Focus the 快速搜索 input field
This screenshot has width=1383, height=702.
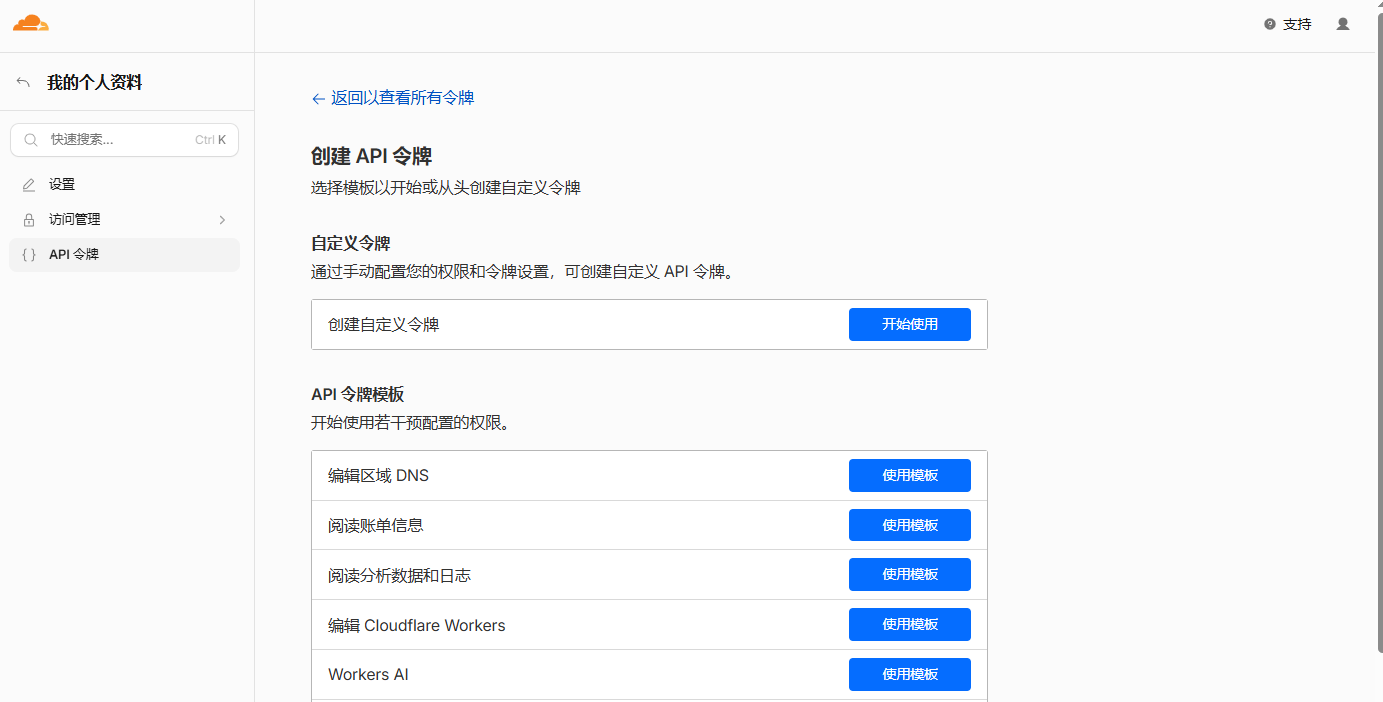[124, 140]
